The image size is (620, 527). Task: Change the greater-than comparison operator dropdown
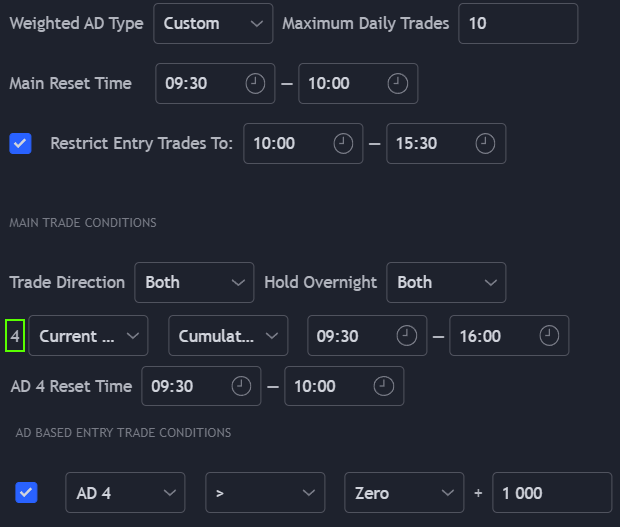click(x=265, y=493)
